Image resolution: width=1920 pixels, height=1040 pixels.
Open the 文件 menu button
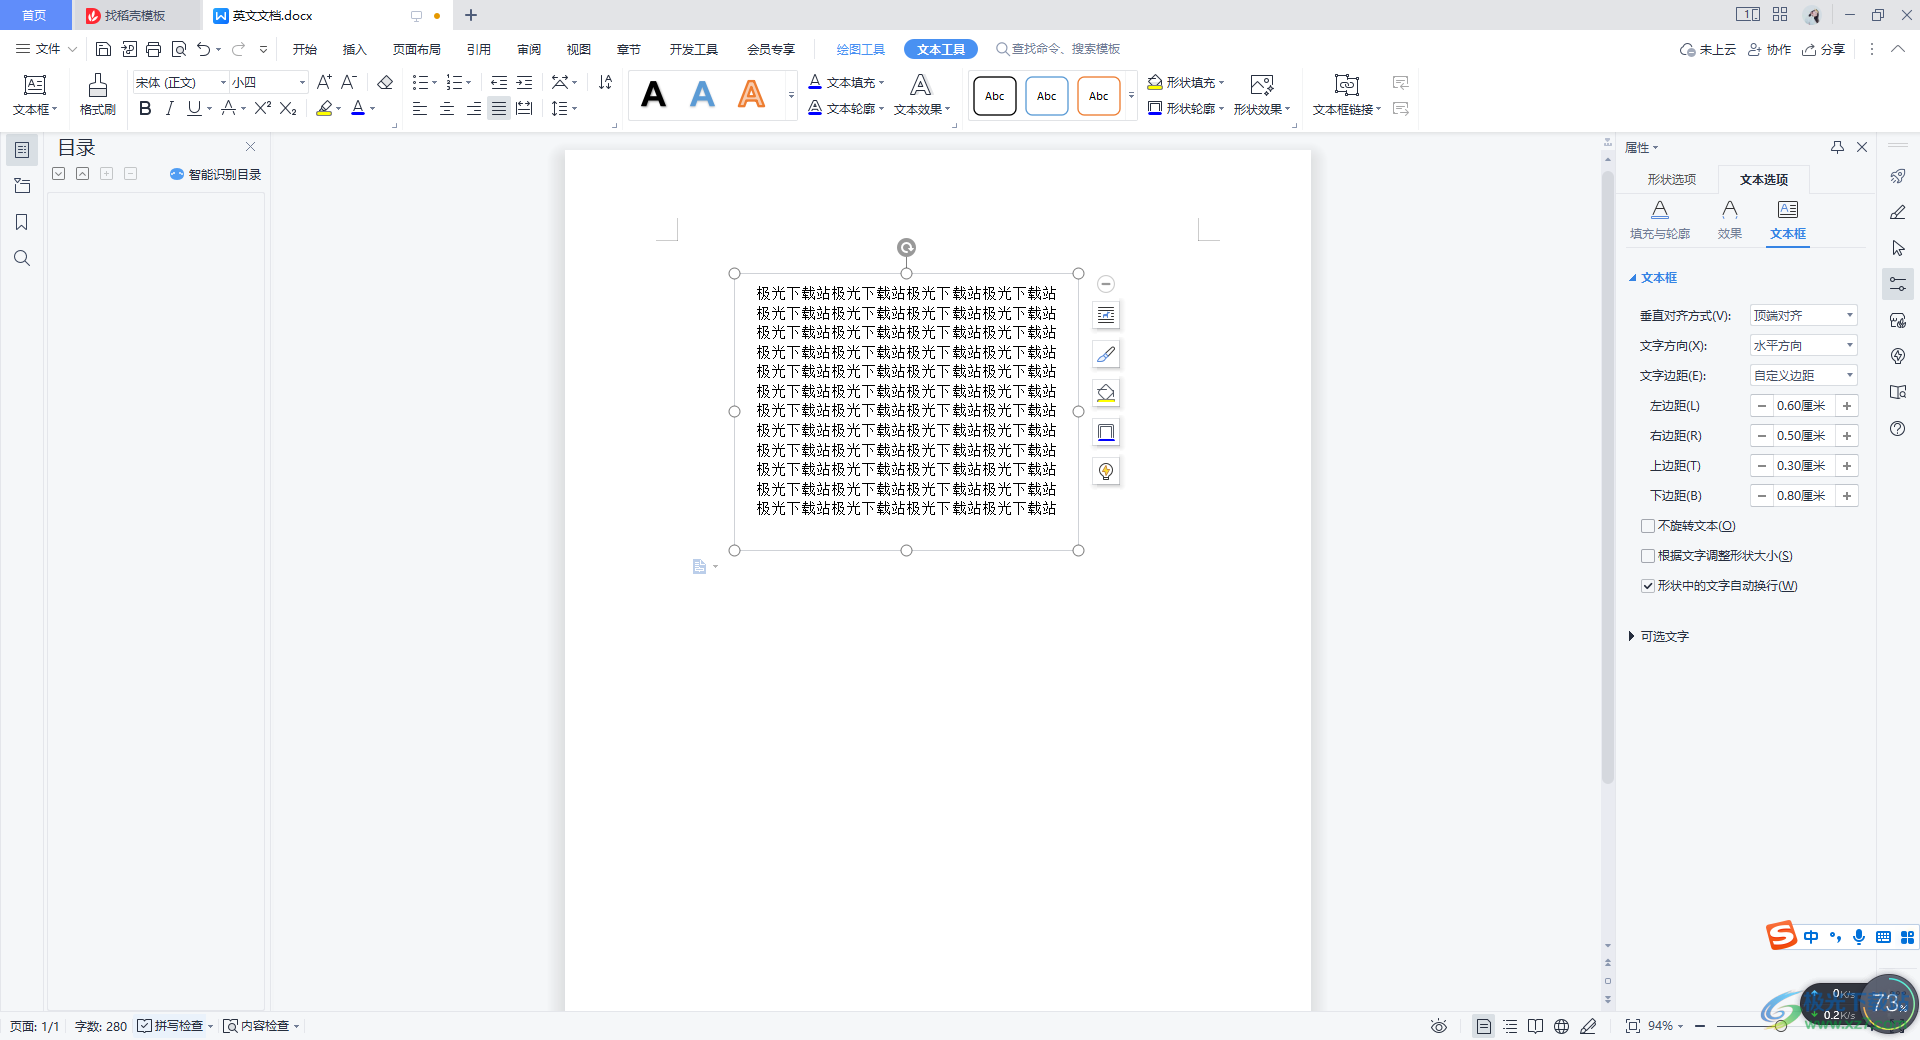[46, 49]
